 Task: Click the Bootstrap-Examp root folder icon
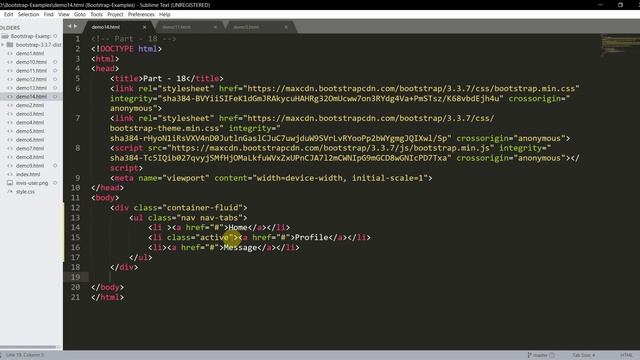click(x=5, y=36)
